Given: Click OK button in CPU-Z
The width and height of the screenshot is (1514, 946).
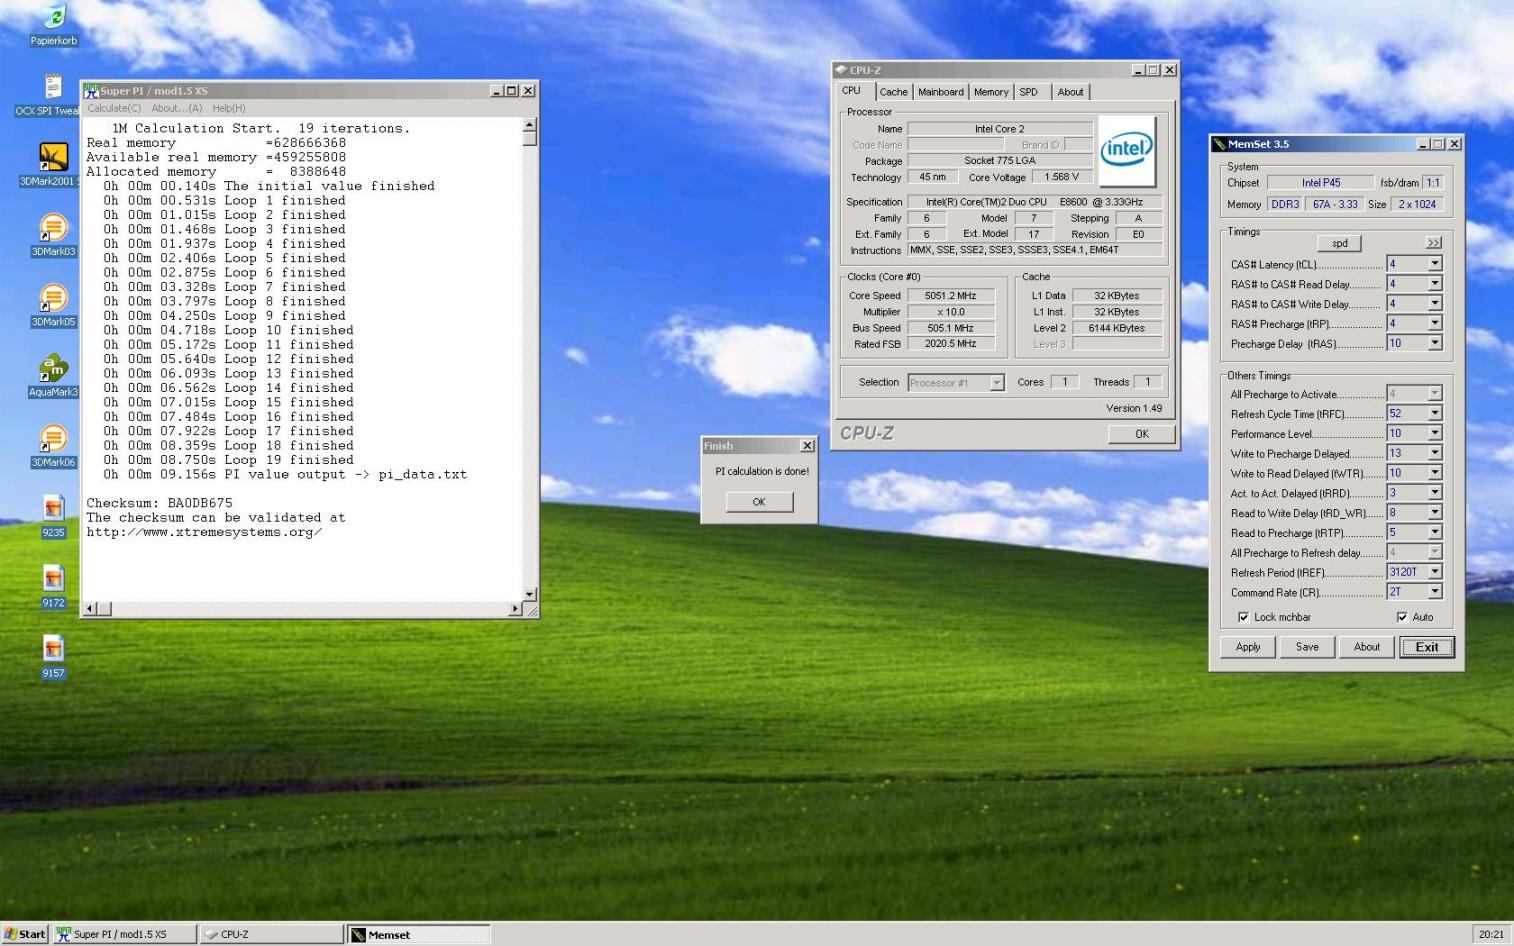Looking at the screenshot, I should [x=1141, y=434].
